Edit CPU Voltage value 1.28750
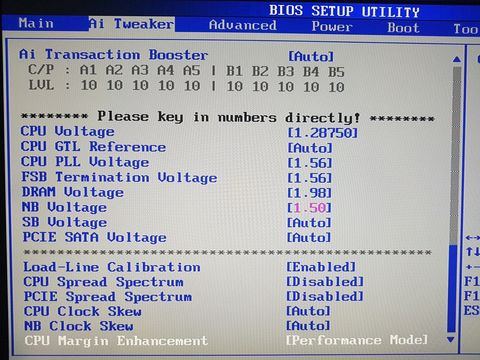 pos(322,133)
